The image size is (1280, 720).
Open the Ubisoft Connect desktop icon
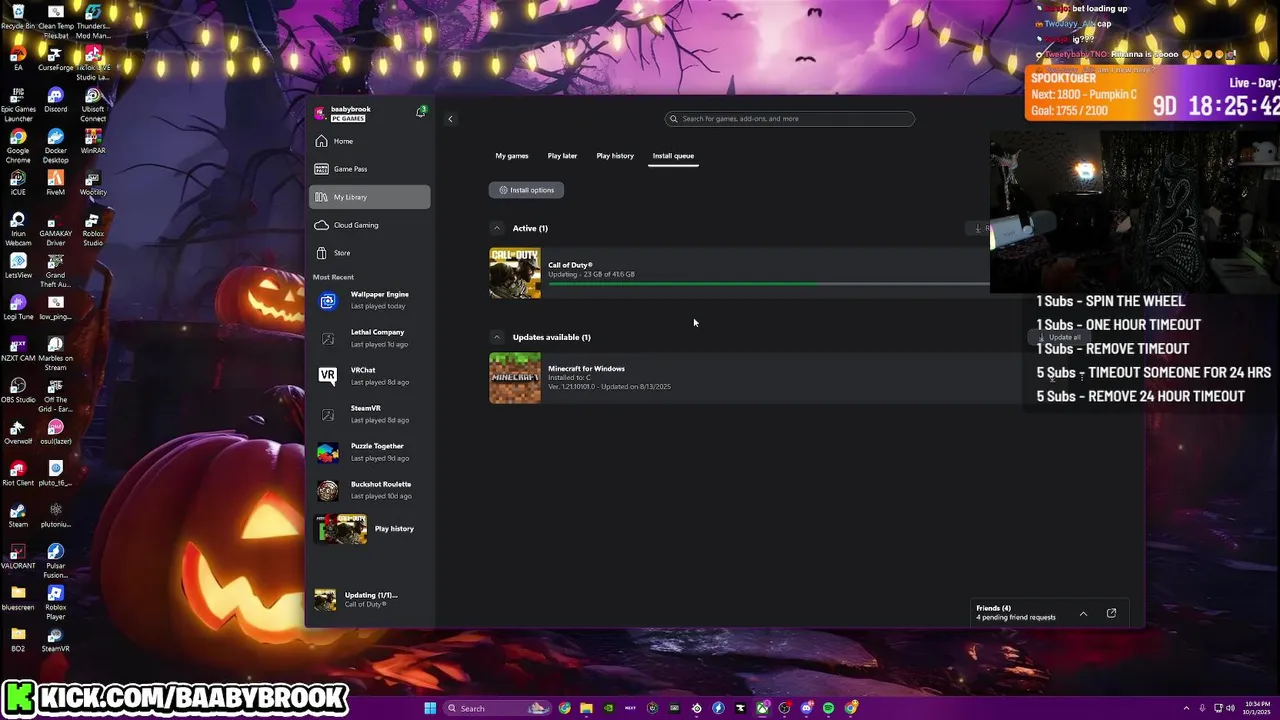(93, 104)
